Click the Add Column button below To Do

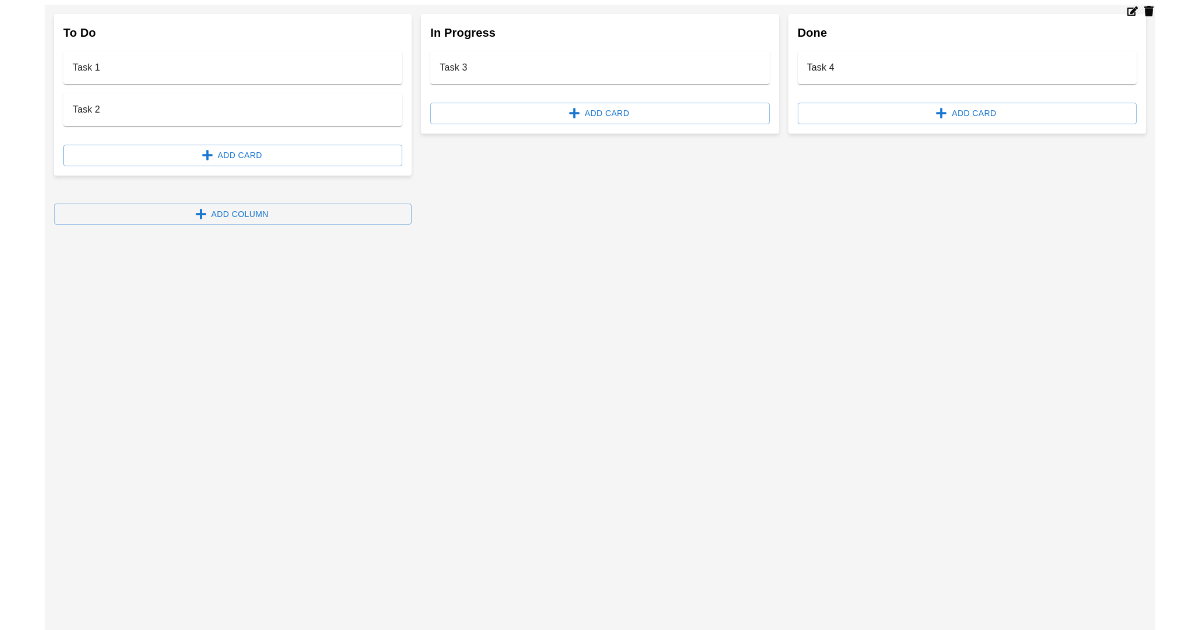pyautogui.click(x=232, y=213)
